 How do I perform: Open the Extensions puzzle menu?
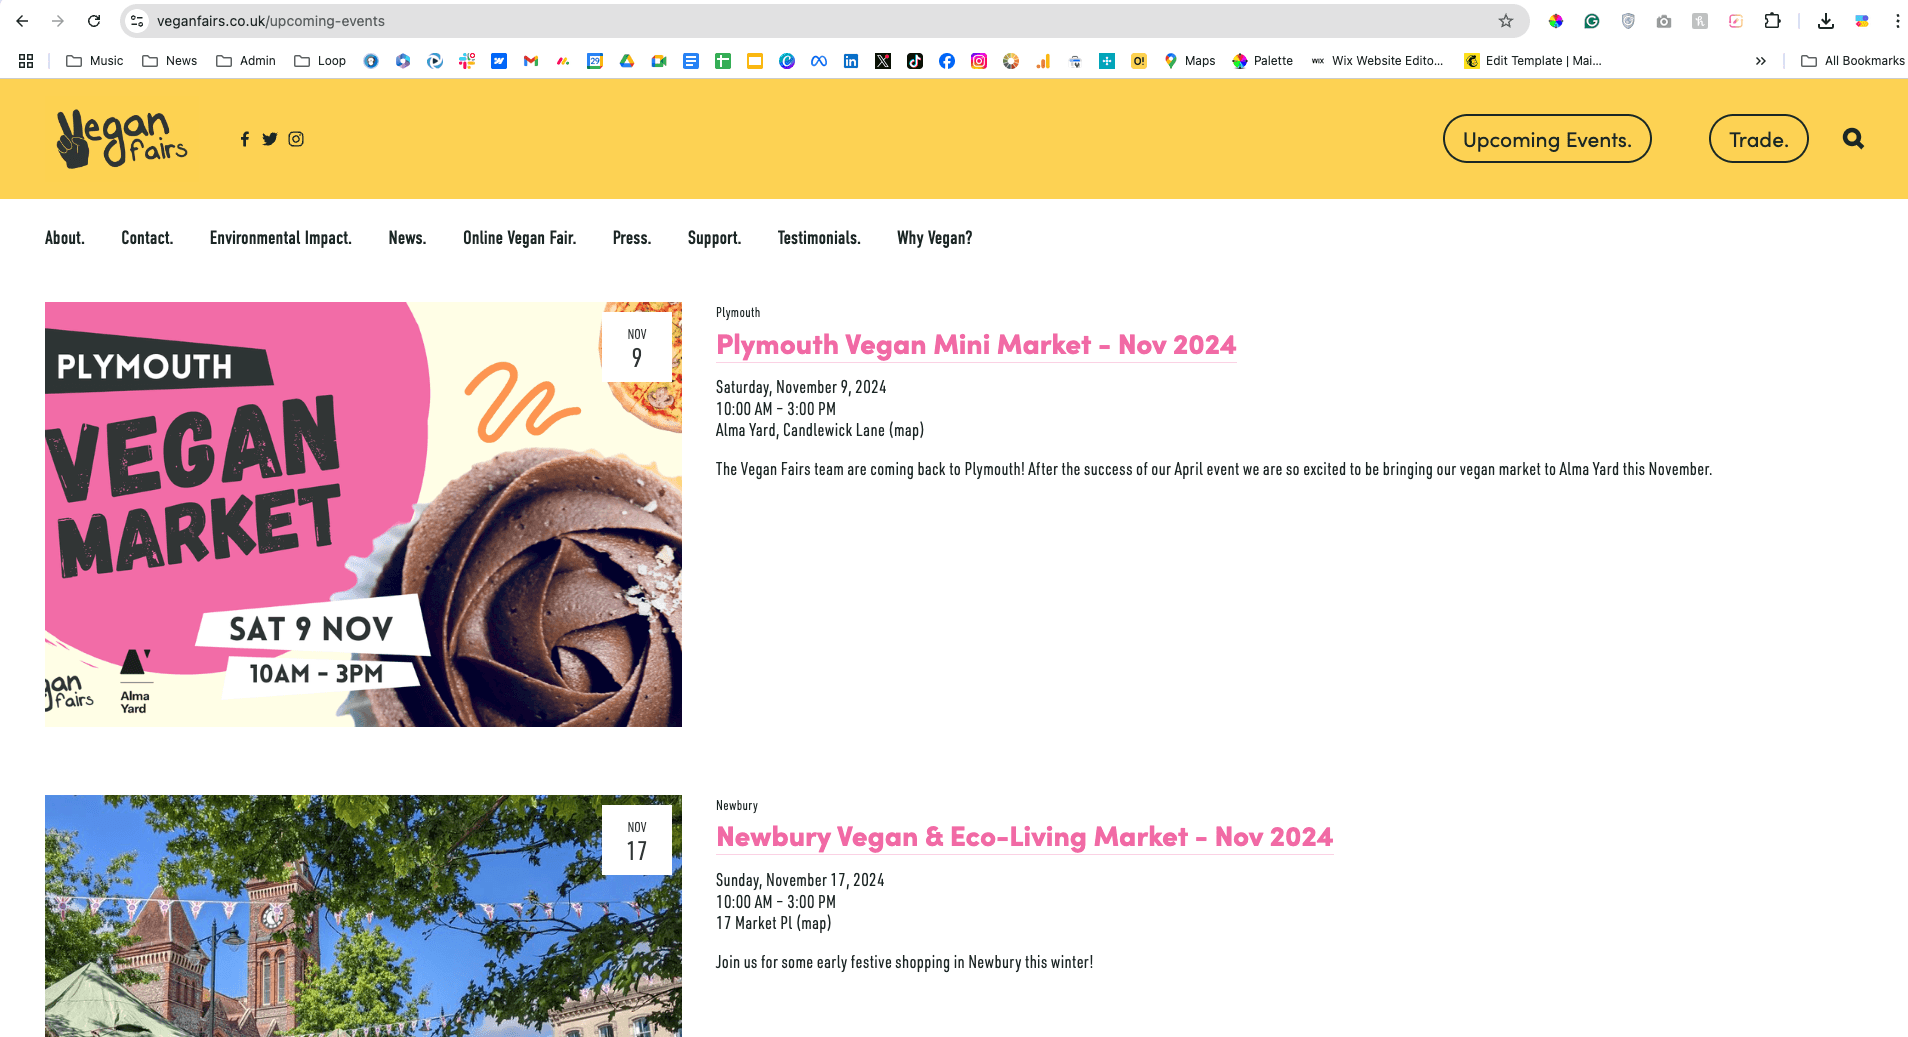click(1772, 21)
